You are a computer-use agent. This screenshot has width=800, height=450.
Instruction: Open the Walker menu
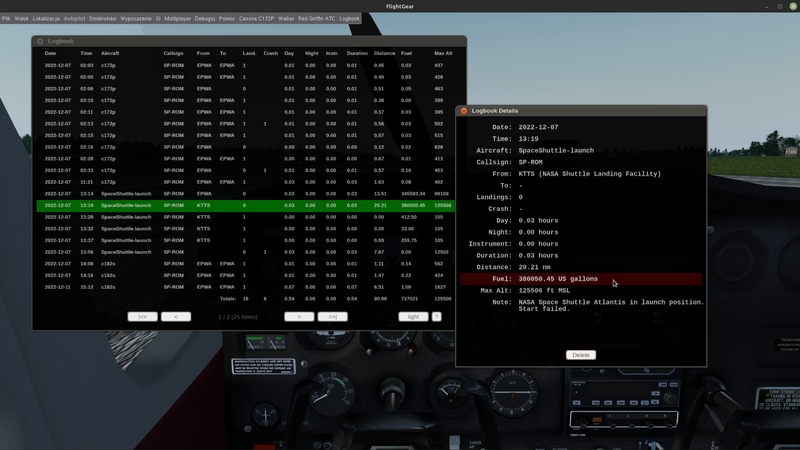286,18
